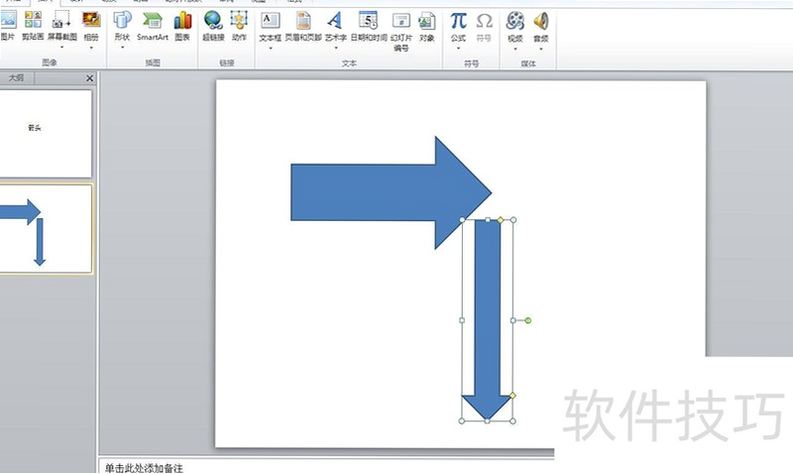This screenshot has height=474, width=793.
Task: Expand the 公式 equation dropdown
Action: click(458, 48)
